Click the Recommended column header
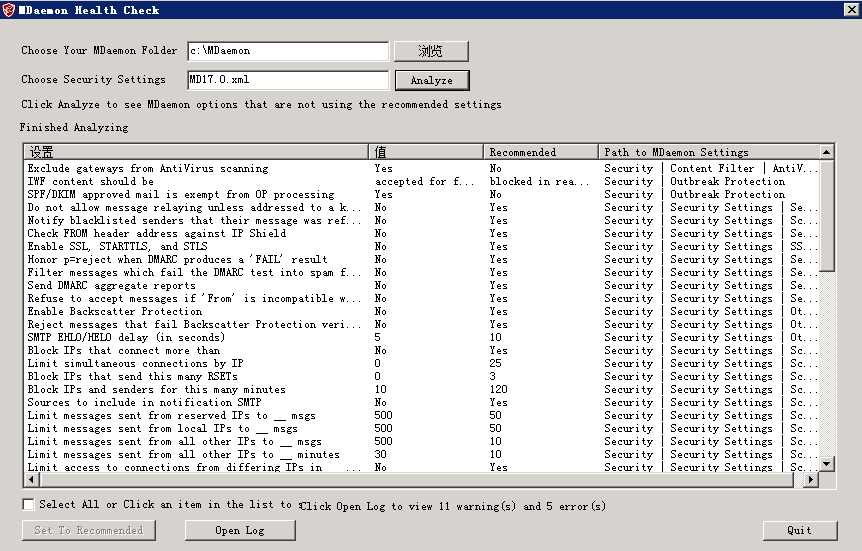Image resolution: width=862 pixels, height=551 pixels. (x=541, y=152)
